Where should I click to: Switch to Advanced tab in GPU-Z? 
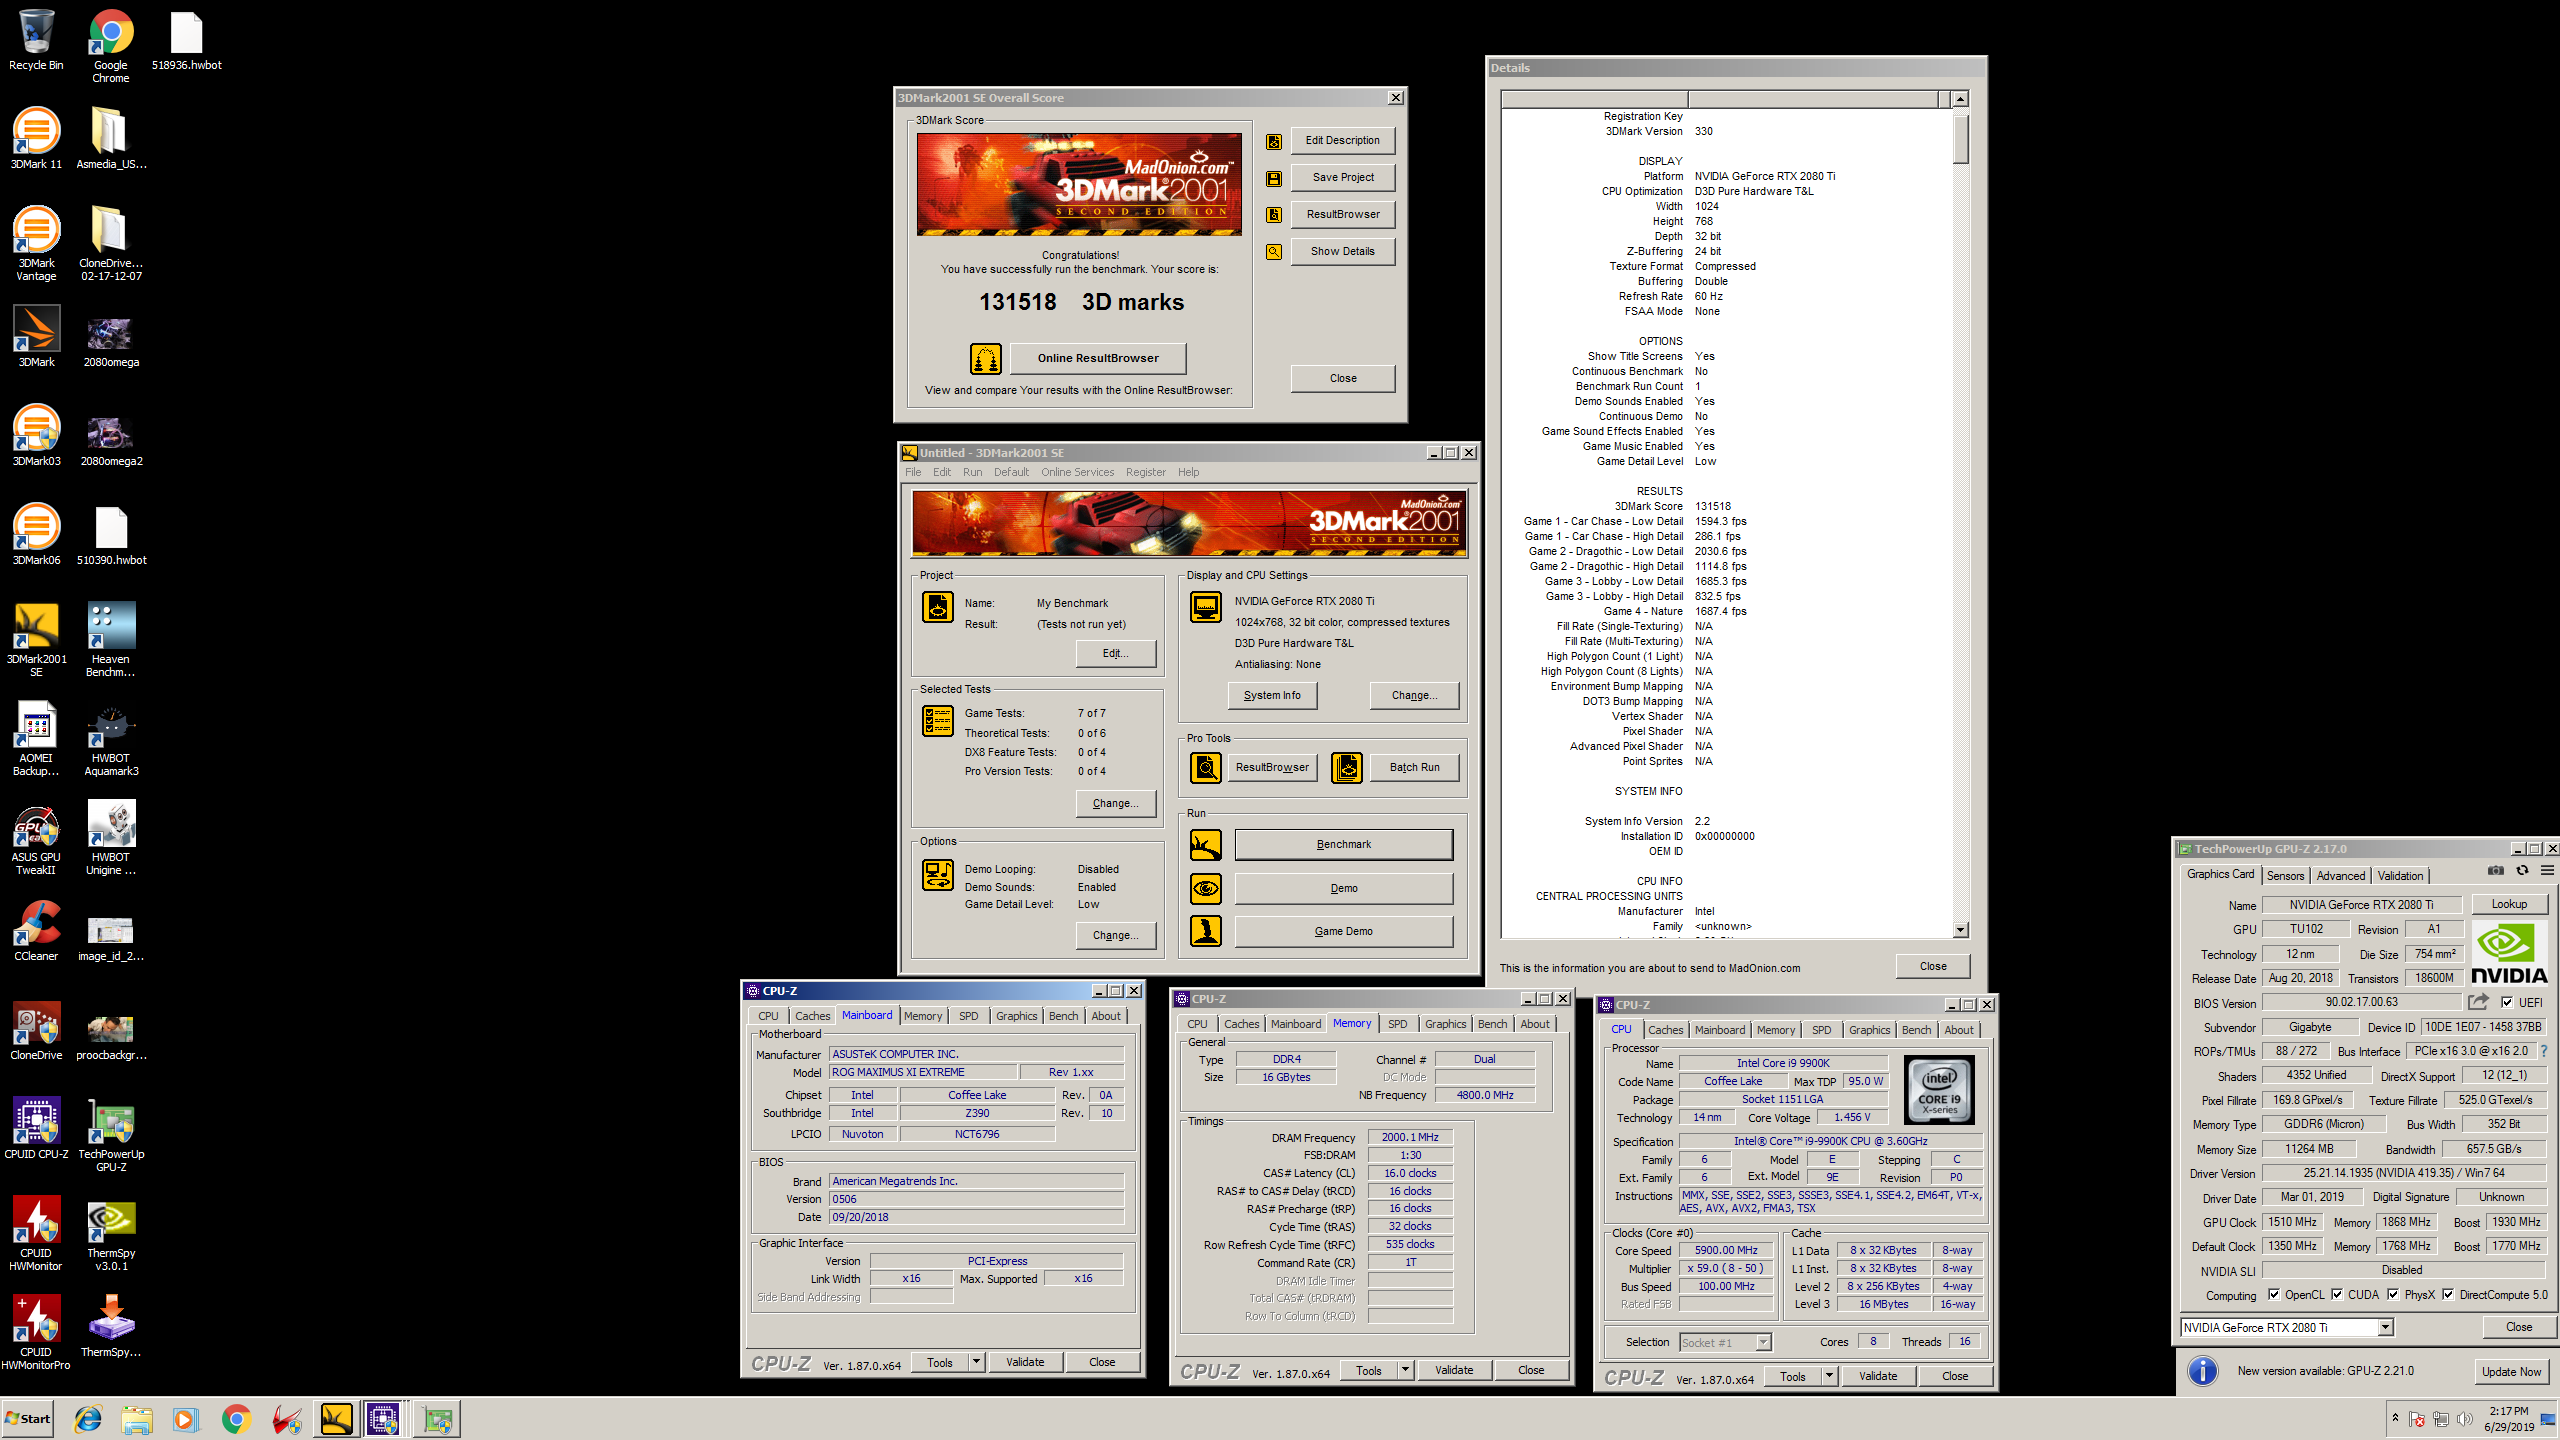tap(2341, 876)
